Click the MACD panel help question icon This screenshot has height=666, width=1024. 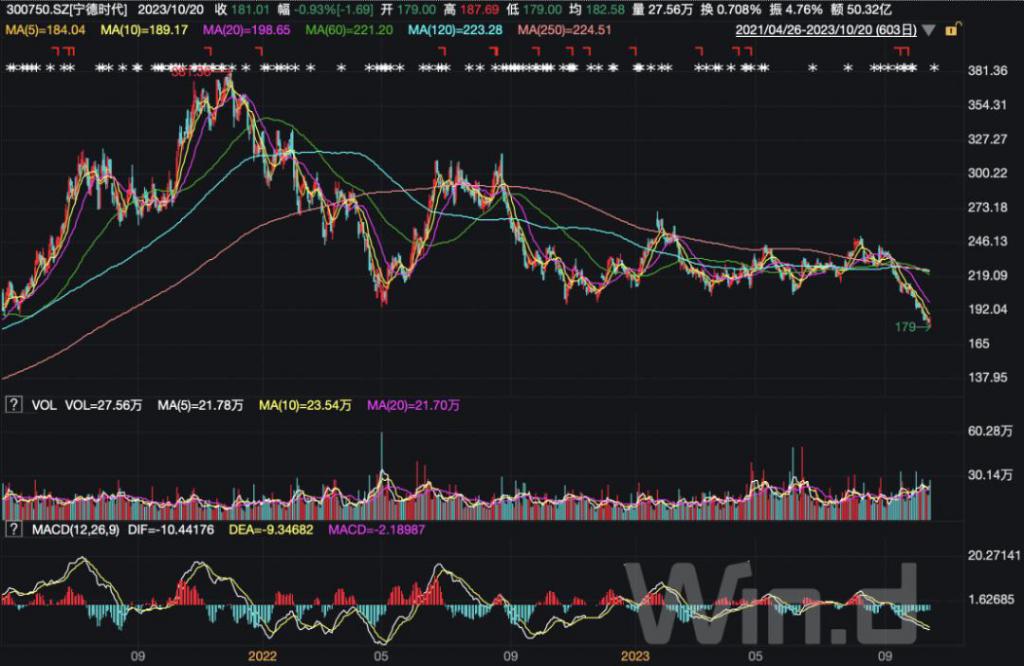pyautogui.click(x=14, y=528)
